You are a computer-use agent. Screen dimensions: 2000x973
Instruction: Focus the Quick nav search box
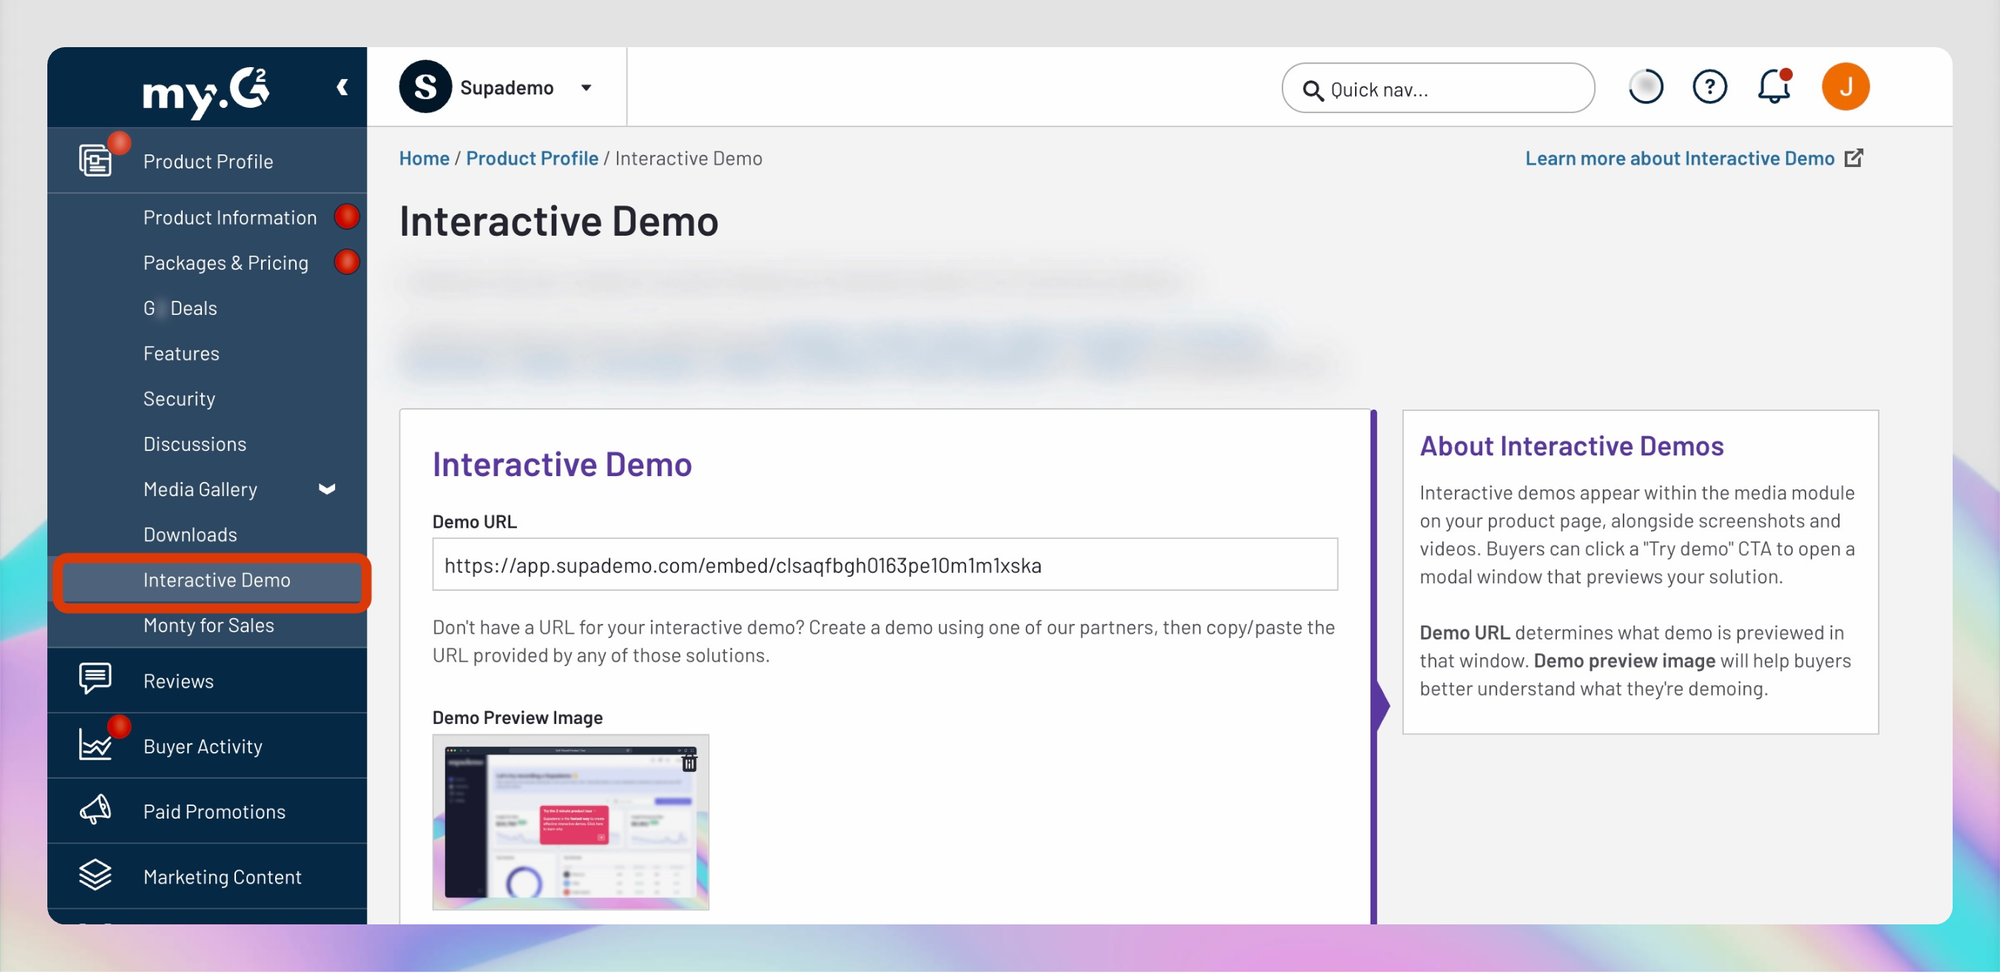coord(1438,88)
